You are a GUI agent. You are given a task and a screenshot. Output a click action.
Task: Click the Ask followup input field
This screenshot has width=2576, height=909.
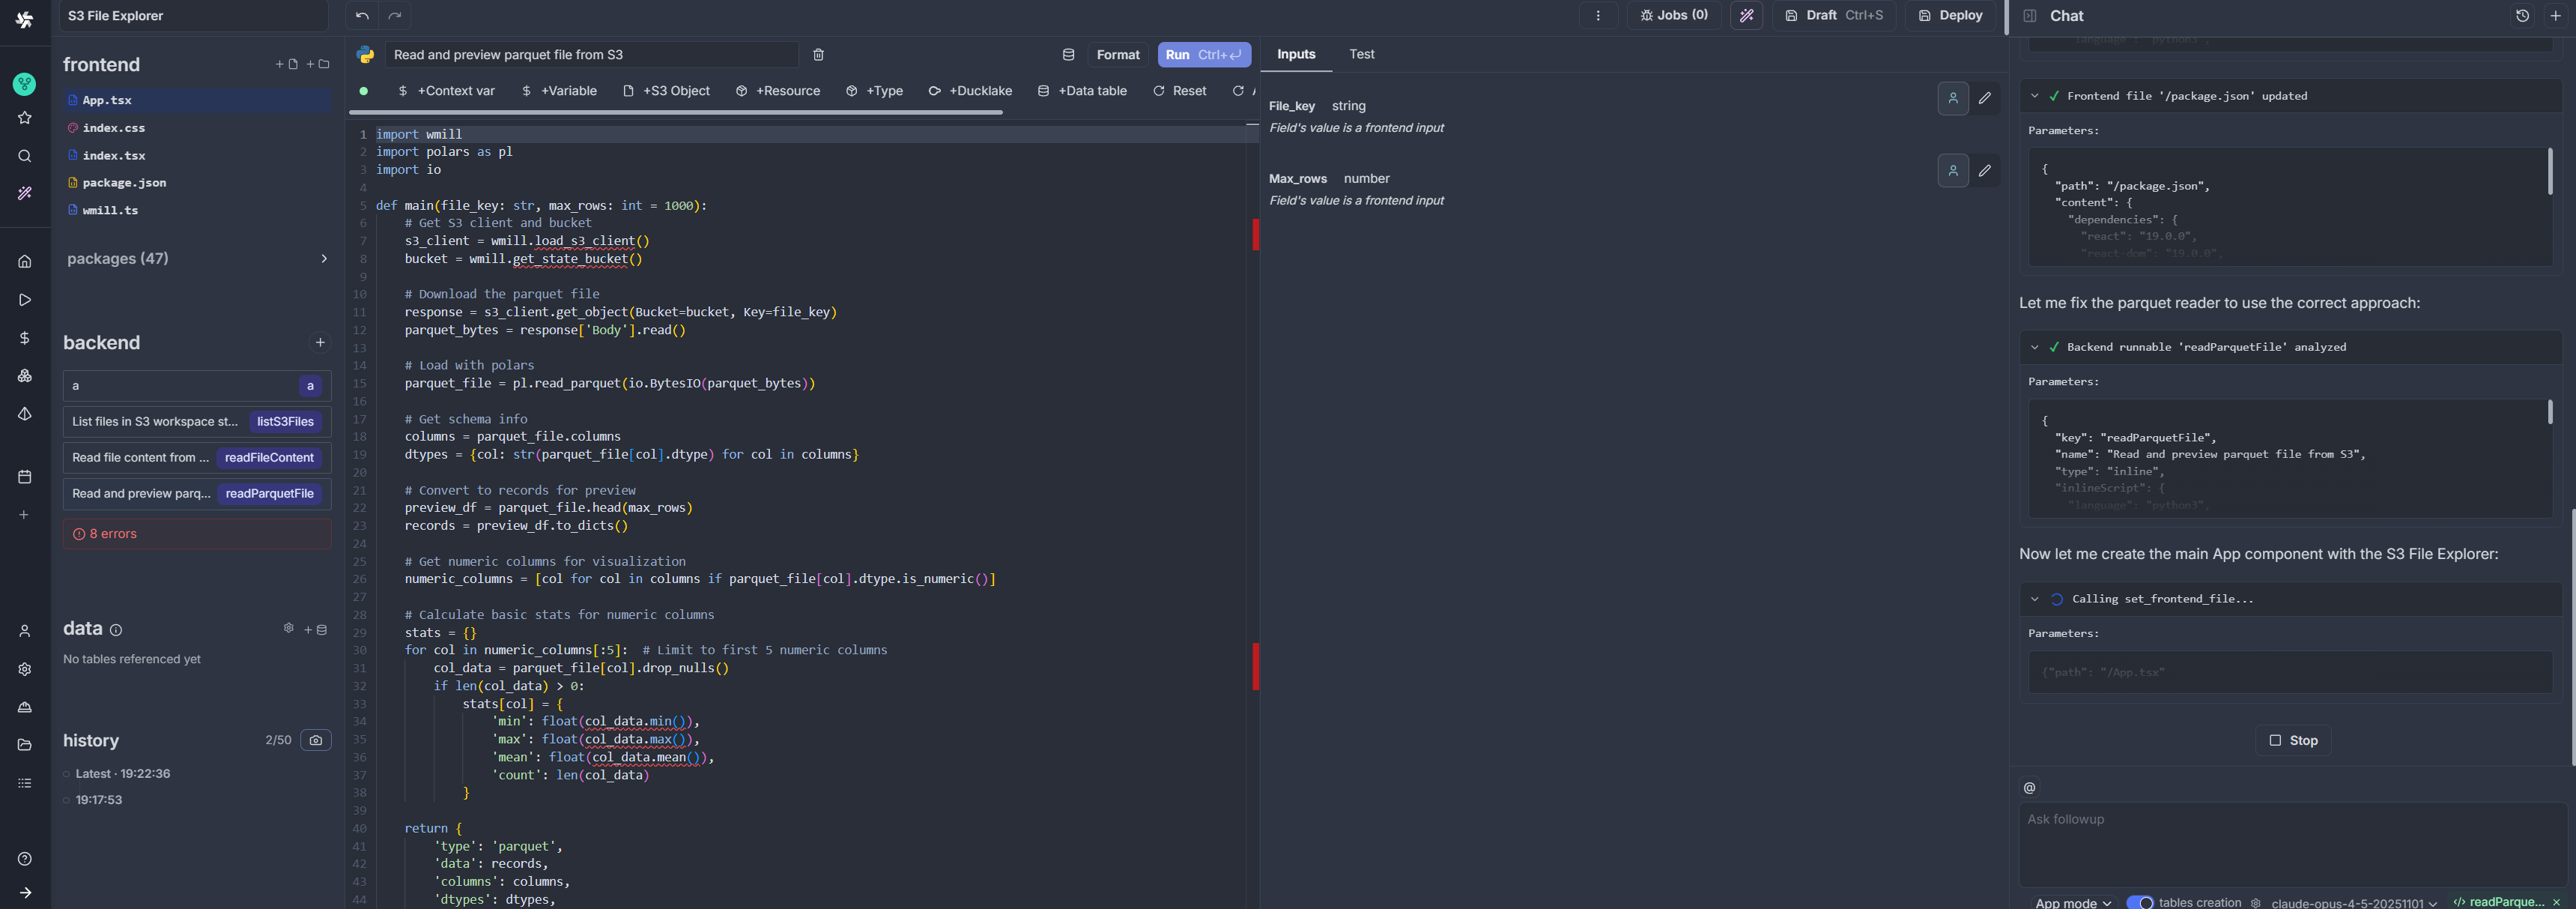click(x=2290, y=840)
